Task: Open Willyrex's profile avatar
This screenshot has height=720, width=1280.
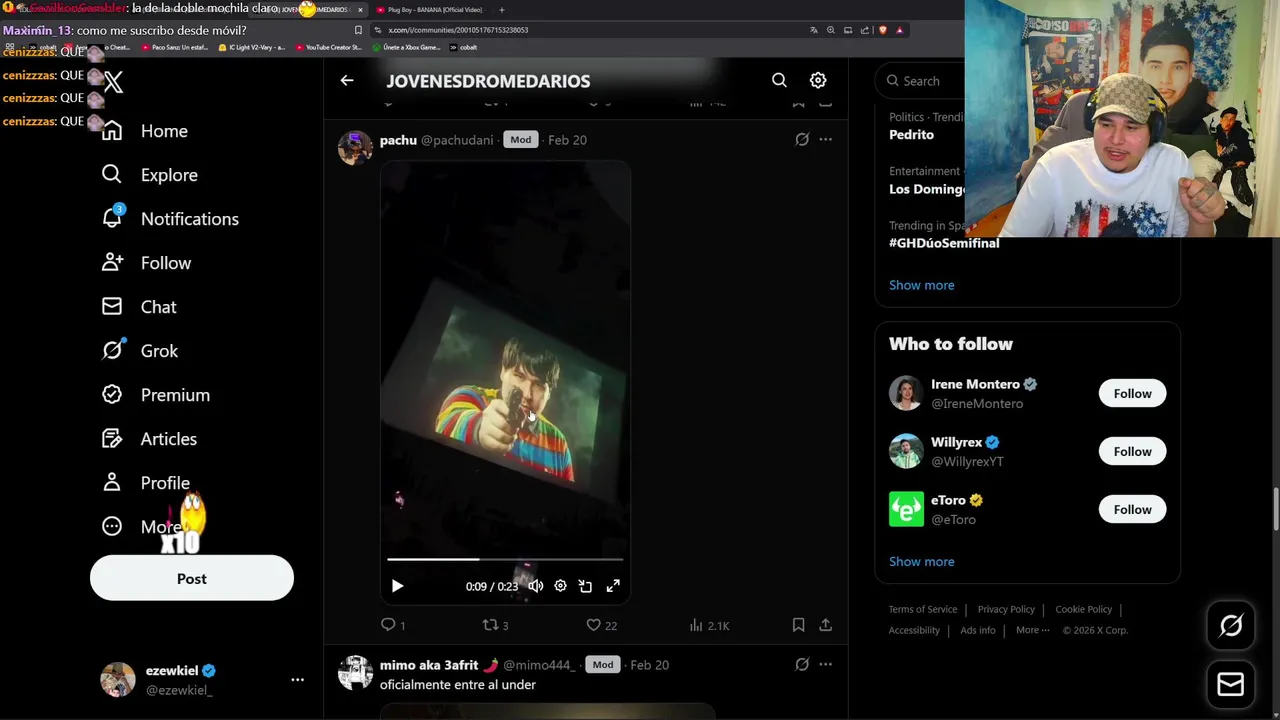Action: pos(906,452)
